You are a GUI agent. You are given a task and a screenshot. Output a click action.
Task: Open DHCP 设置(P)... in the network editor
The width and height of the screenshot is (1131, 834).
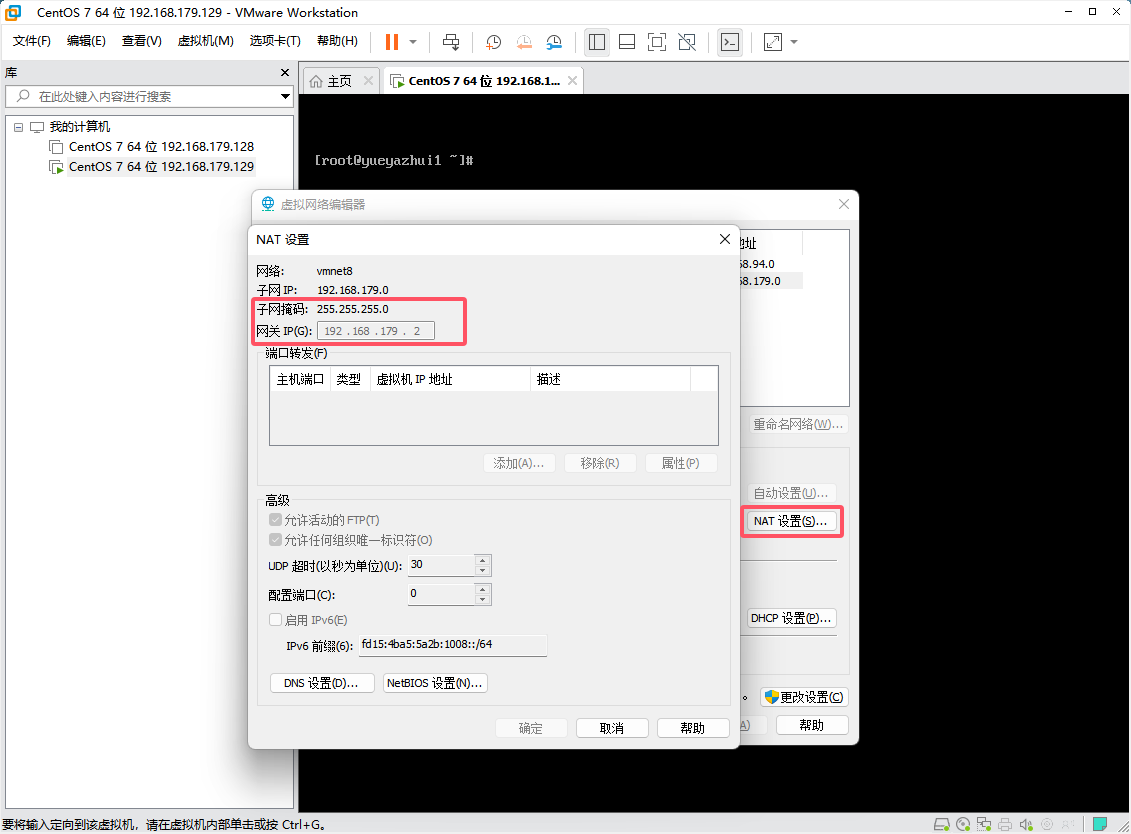pos(791,618)
